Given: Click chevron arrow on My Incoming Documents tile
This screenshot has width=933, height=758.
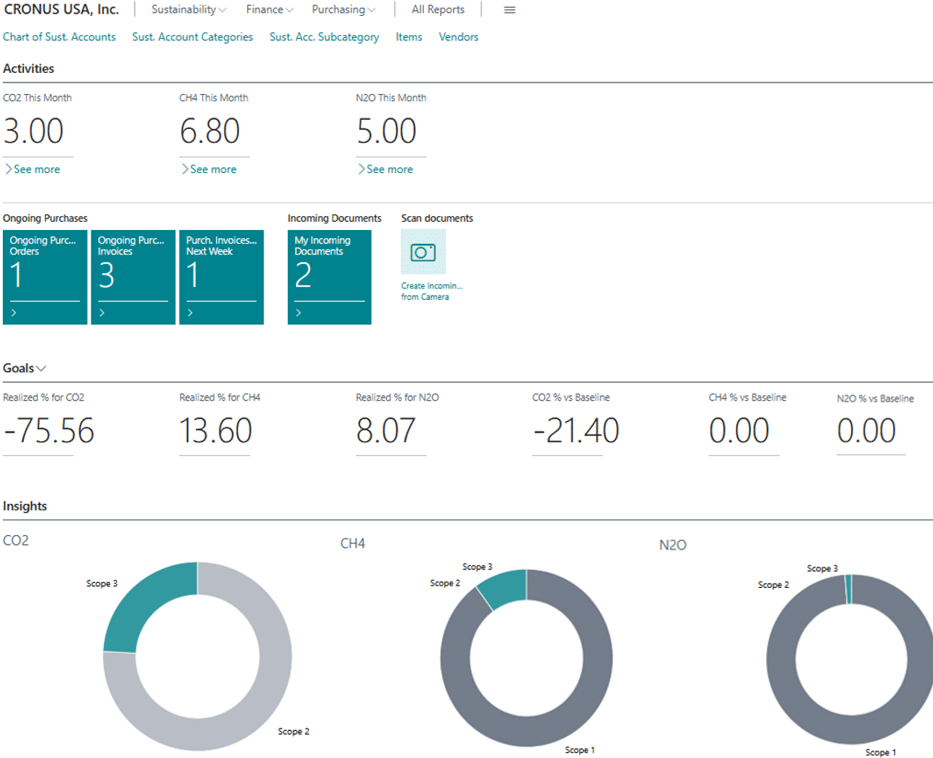Looking at the screenshot, I should (298, 313).
